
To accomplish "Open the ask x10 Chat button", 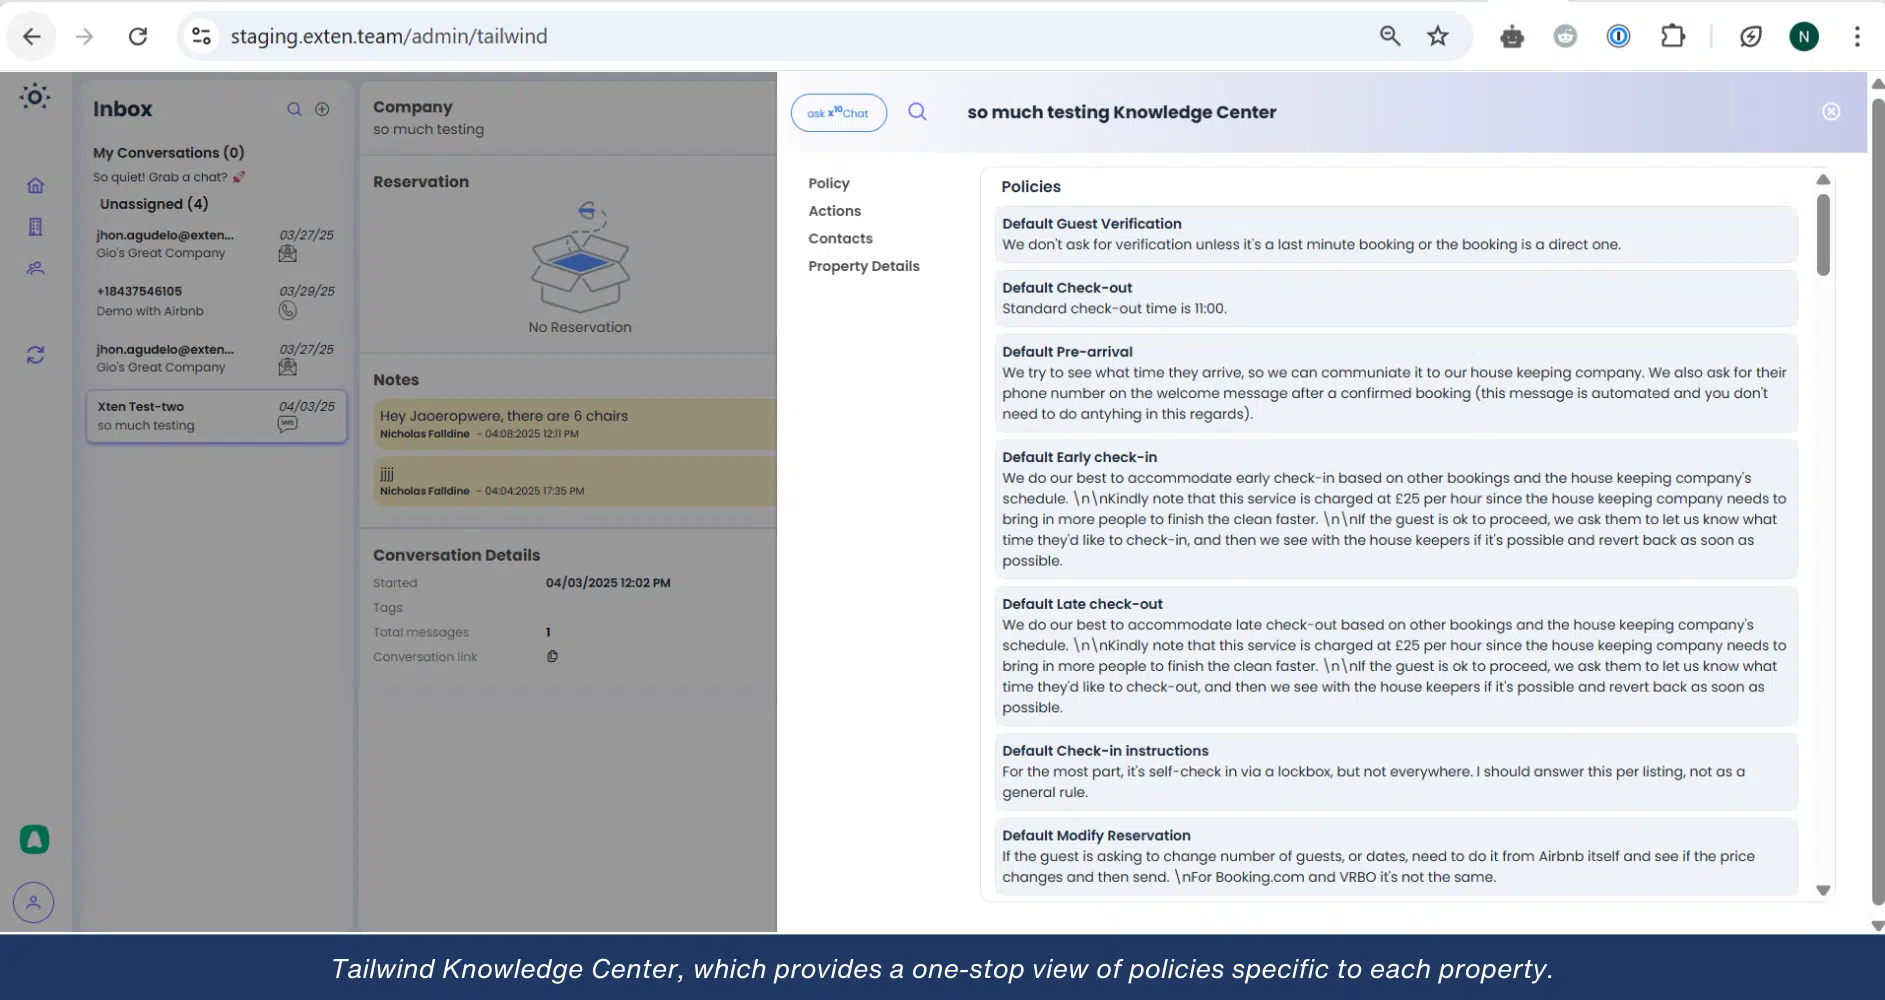I will [x=838, y=113].
